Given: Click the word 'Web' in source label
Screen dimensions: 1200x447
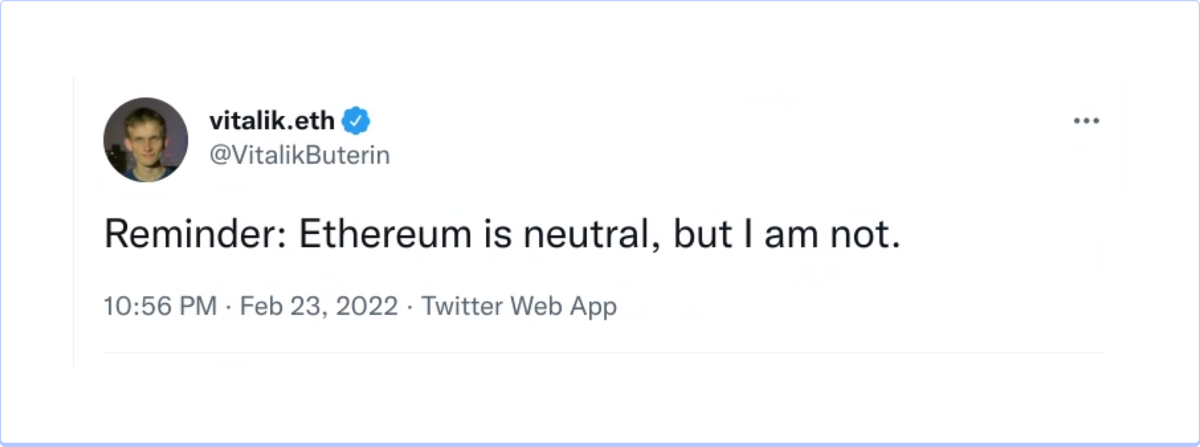Looking at the screenshot, I should [535, 306].
